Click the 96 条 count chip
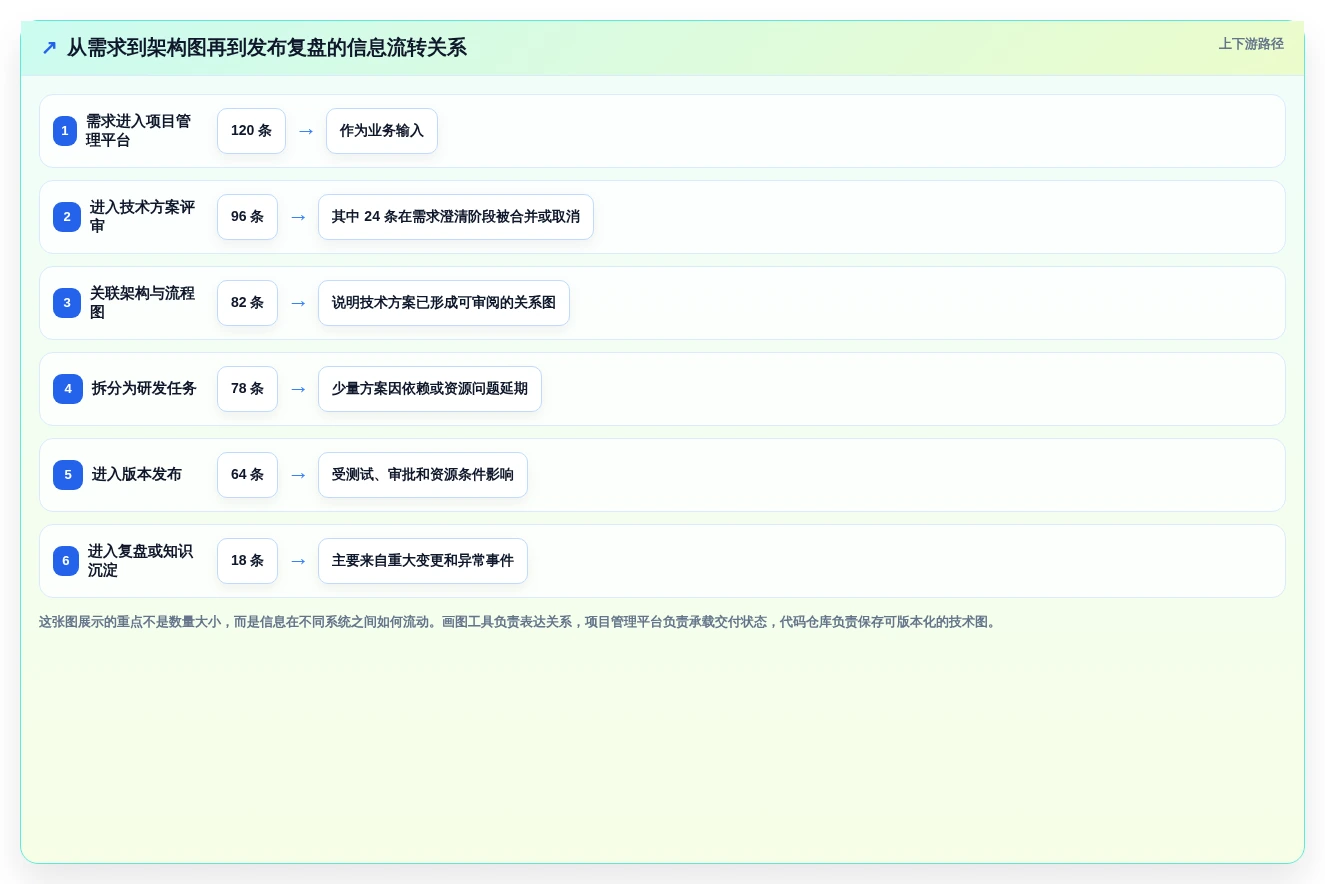Image resolution: width=1325 pixels, height=884 pixels. tap(247, 217)
